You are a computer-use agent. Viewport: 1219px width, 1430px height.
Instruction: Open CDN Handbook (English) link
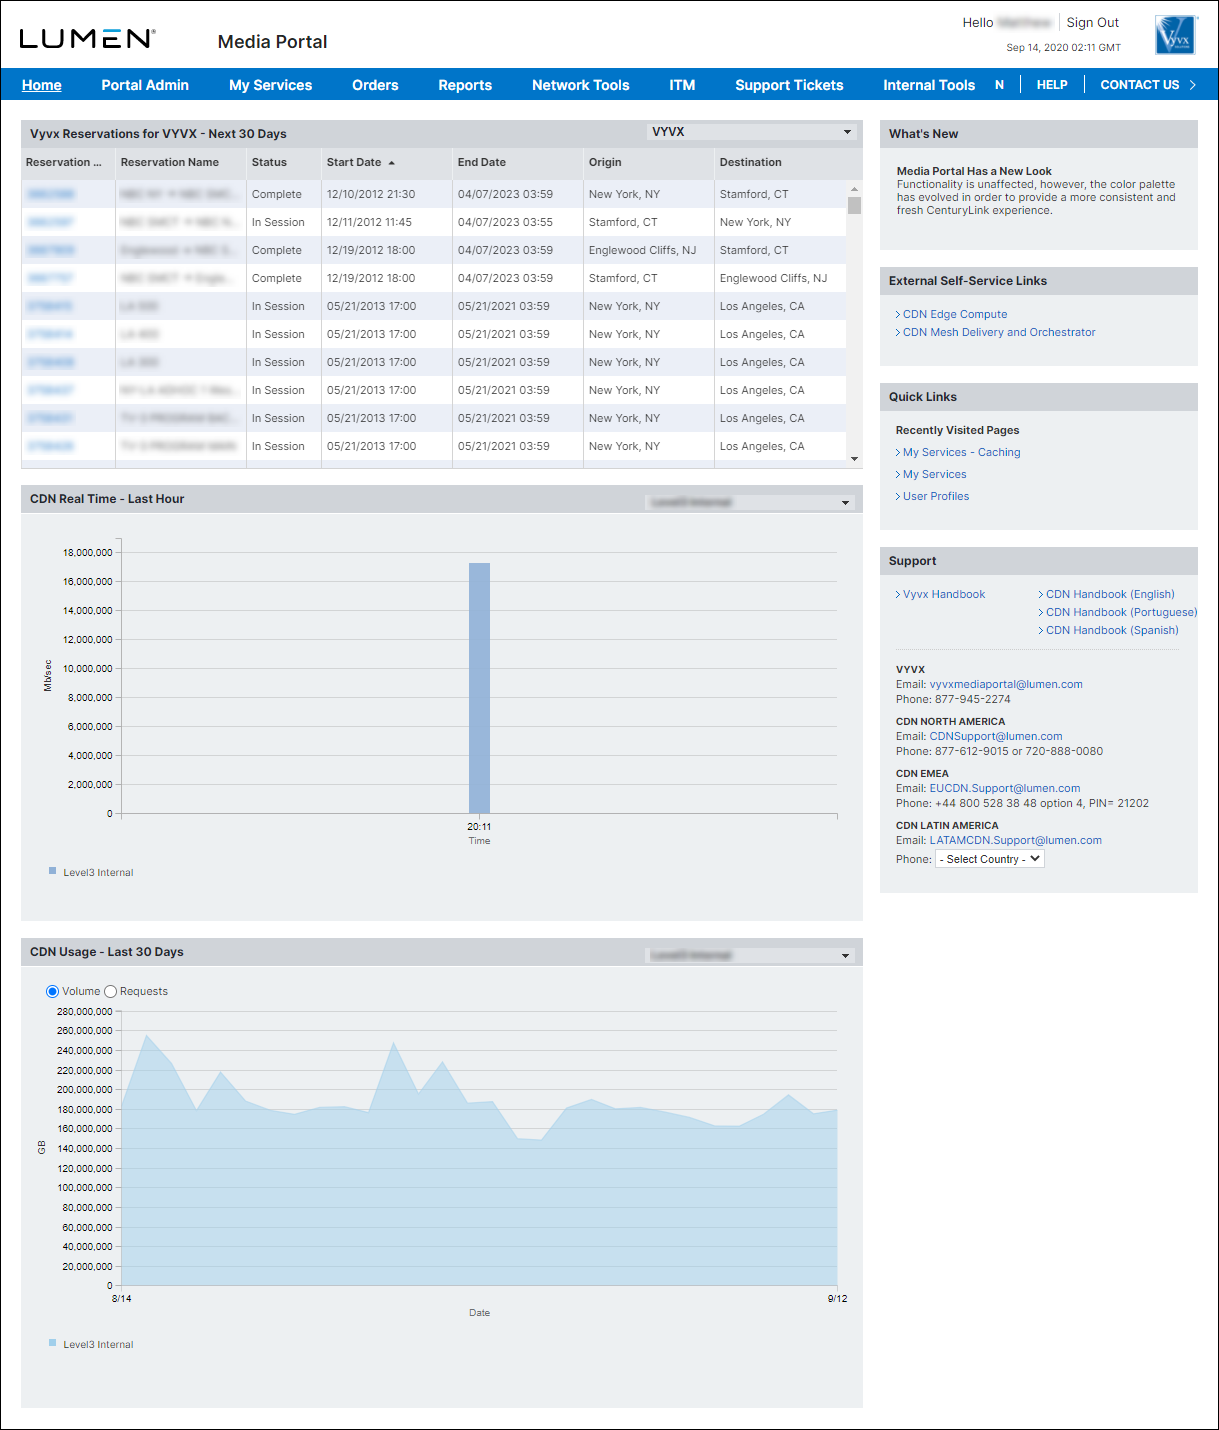click(x=1110, y=594)
